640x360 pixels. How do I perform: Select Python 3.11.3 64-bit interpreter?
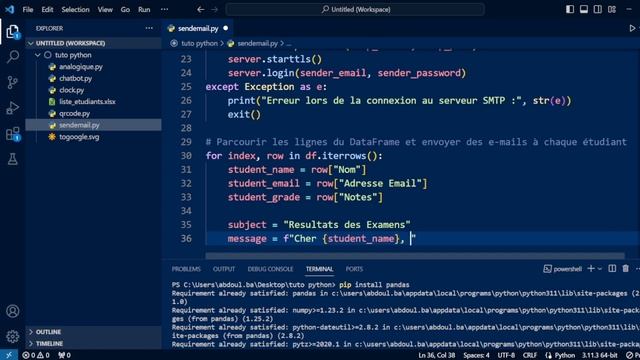[600, 355]
